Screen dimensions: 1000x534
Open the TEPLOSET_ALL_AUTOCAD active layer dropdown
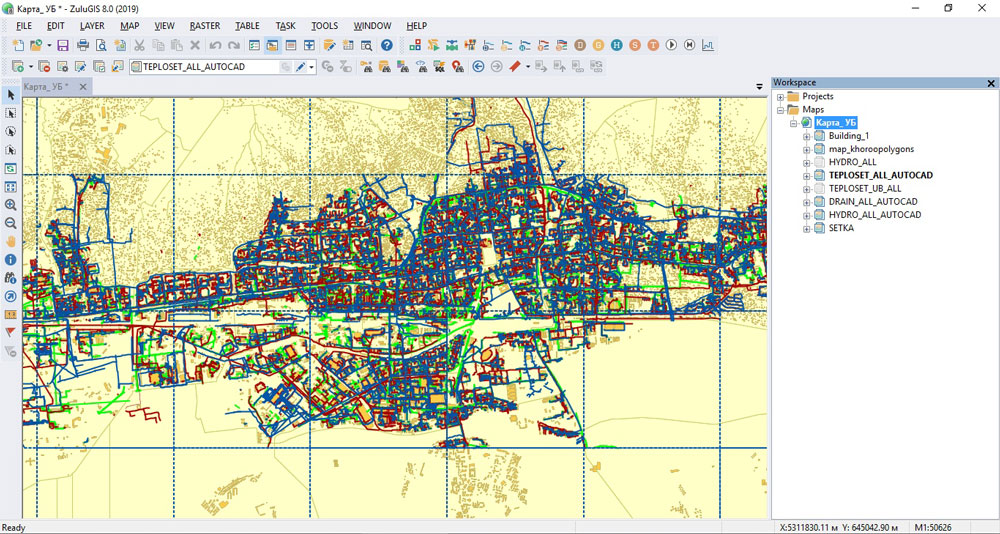coord(312,67)
